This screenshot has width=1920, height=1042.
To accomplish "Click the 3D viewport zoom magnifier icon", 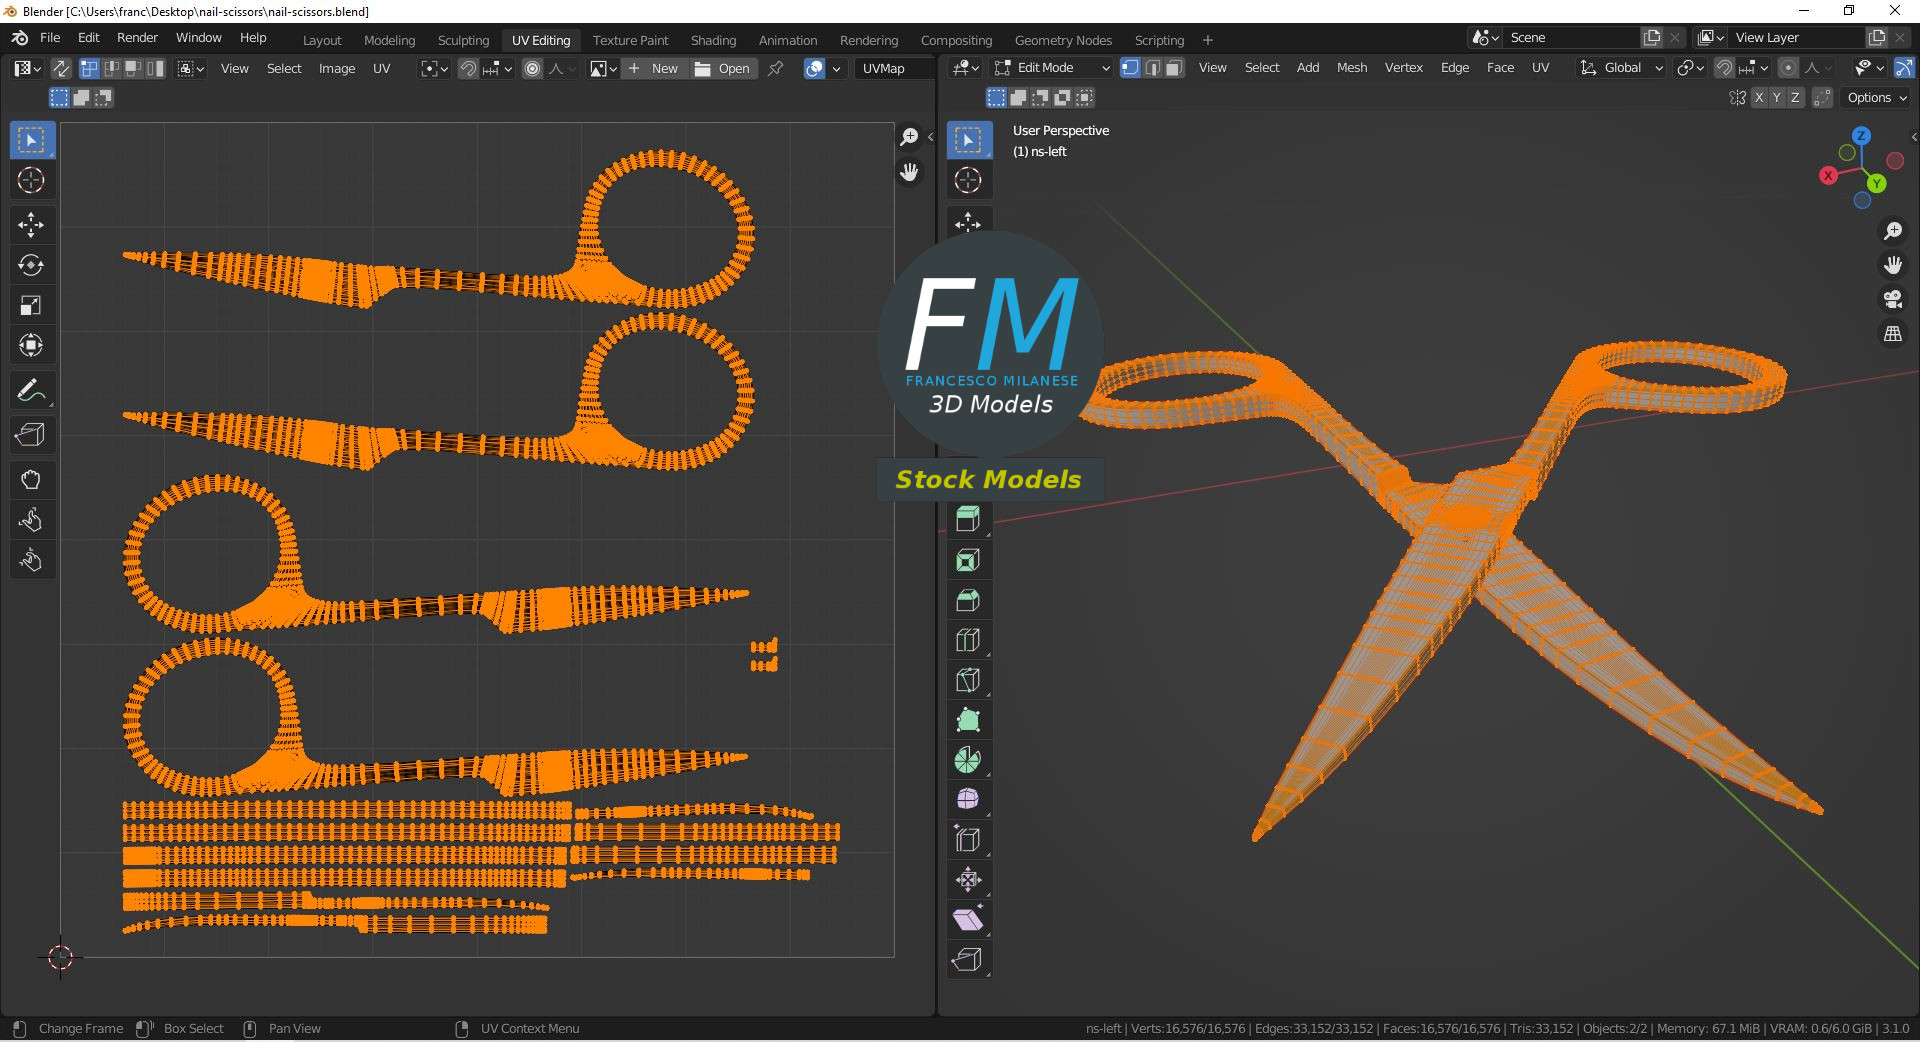I will (1893, 231).
